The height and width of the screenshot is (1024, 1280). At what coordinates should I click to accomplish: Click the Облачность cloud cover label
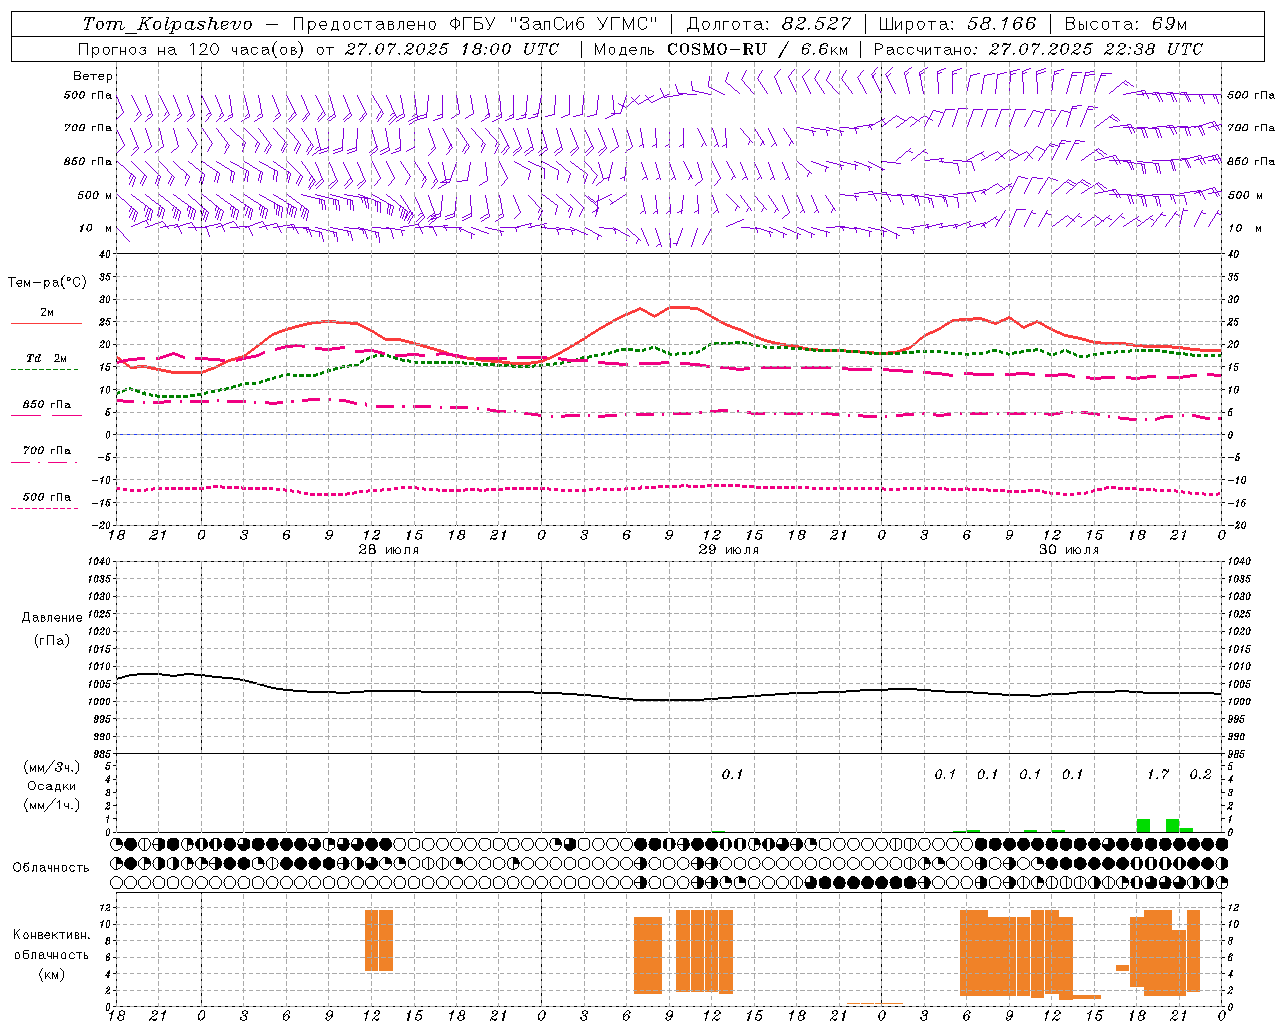point(51,868)
